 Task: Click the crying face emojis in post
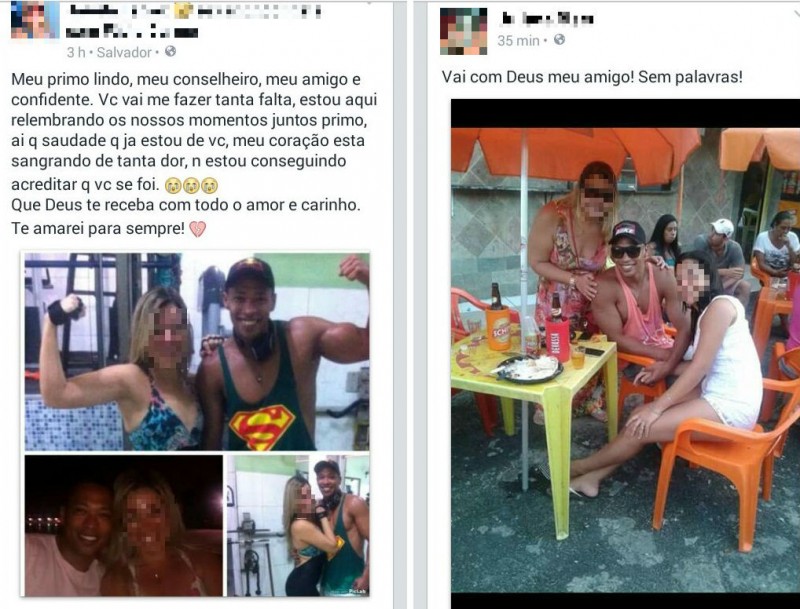pyautogui.click(x=191, y=185)
